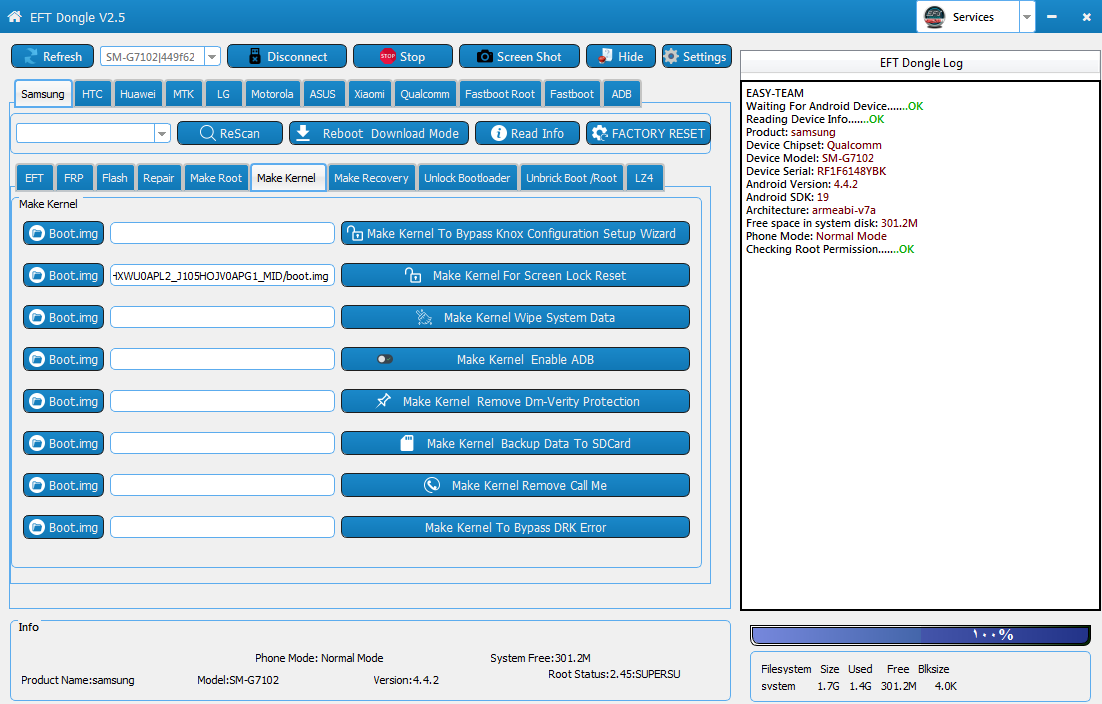Click Make Kernel Wipe System Data

[515, 318]
